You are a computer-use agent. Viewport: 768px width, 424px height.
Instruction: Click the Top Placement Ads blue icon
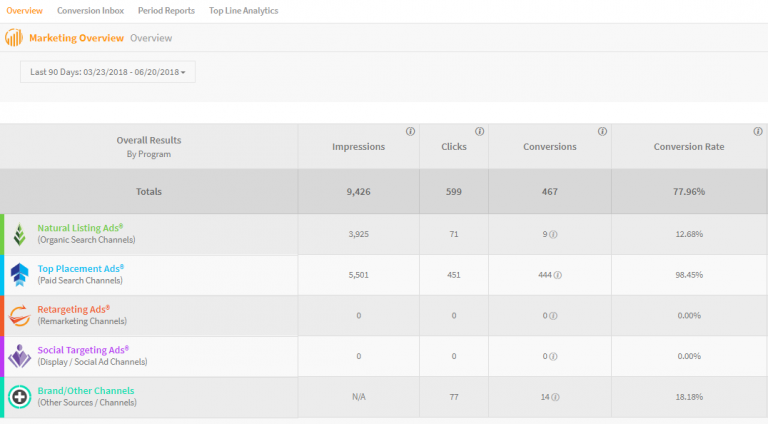point(20,275)
